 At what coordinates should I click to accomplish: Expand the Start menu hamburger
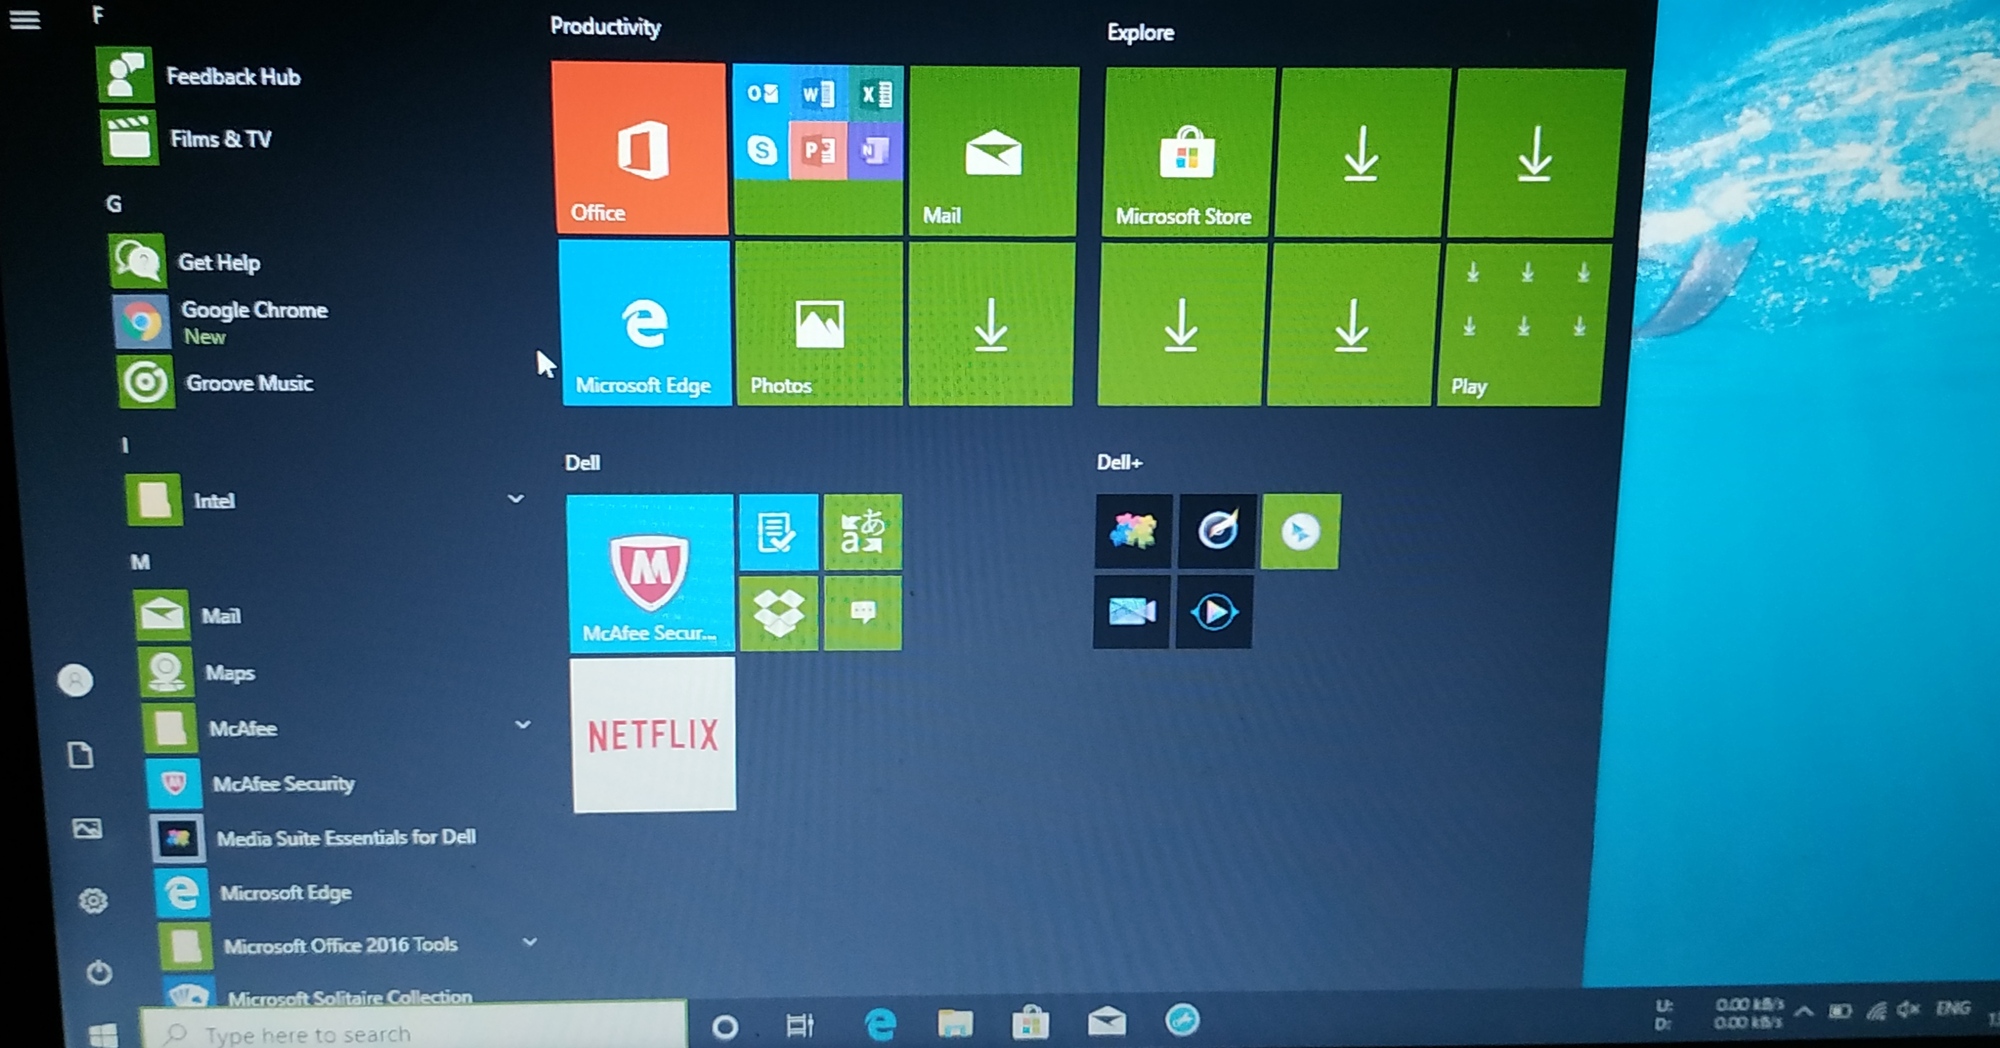point(25,19)
